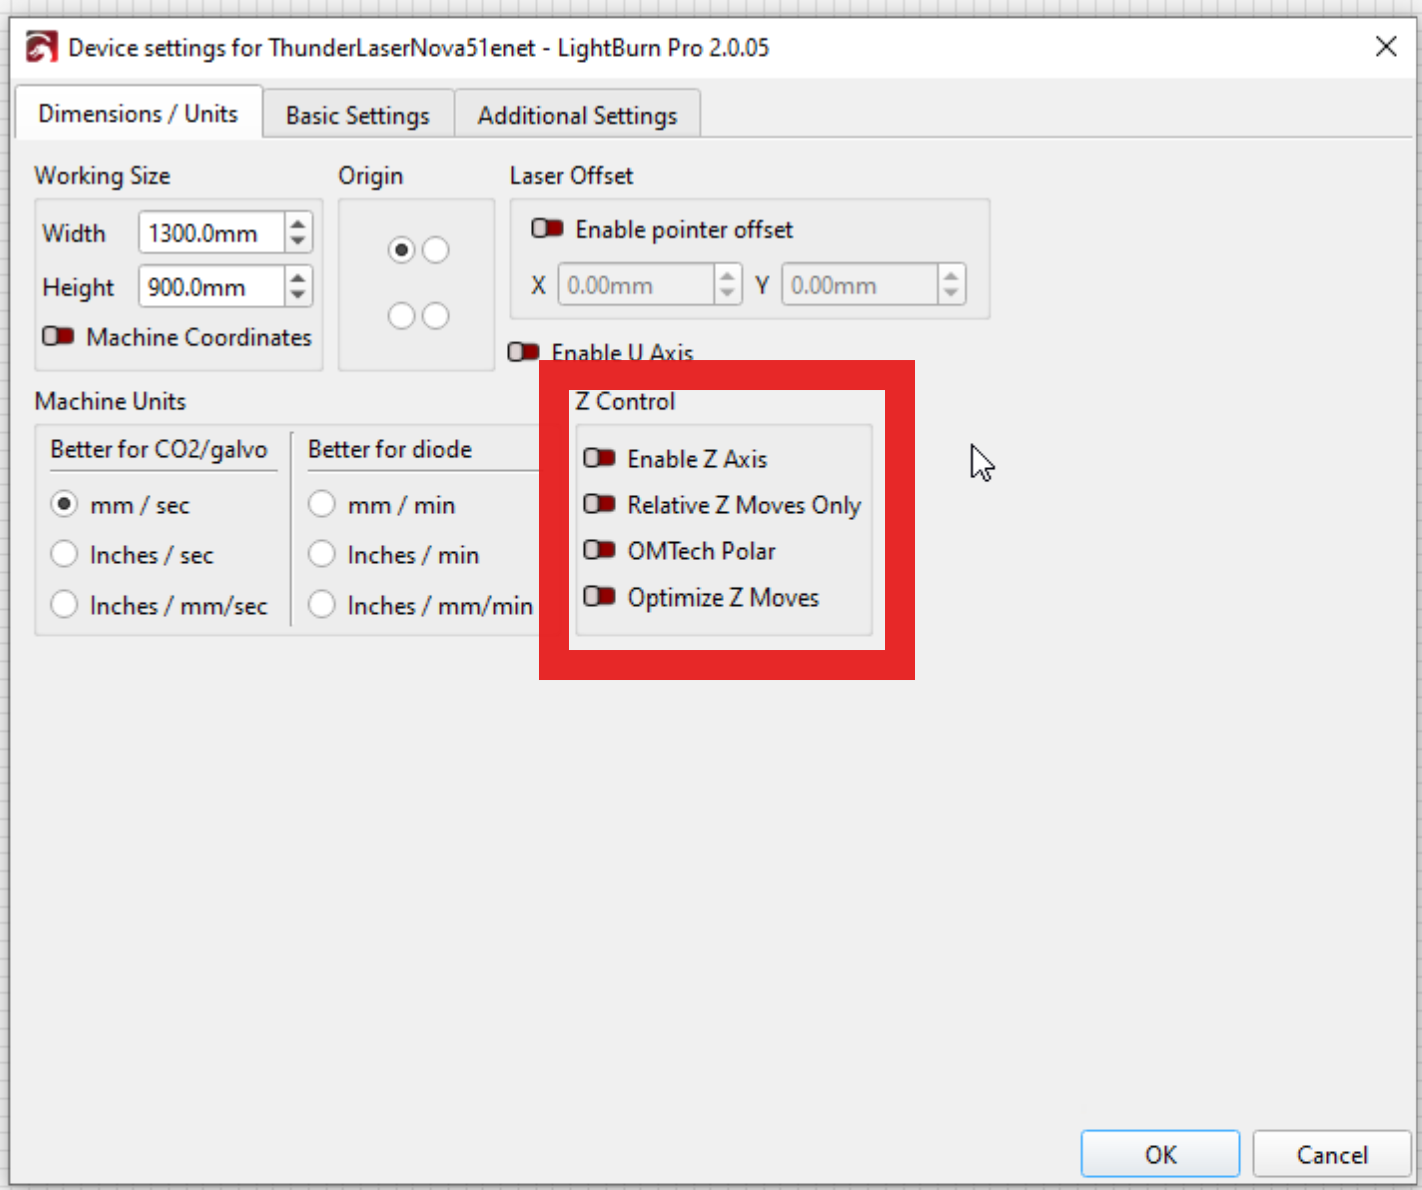
Task: Switch to the Basic Settings tab
Action: (x=357, y=116)
